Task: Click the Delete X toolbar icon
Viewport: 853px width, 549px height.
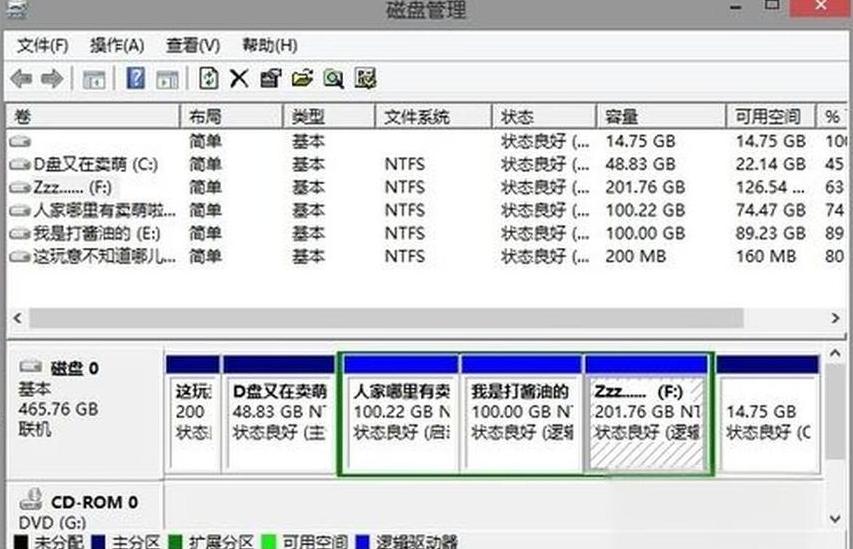Action: coord(239,79)
